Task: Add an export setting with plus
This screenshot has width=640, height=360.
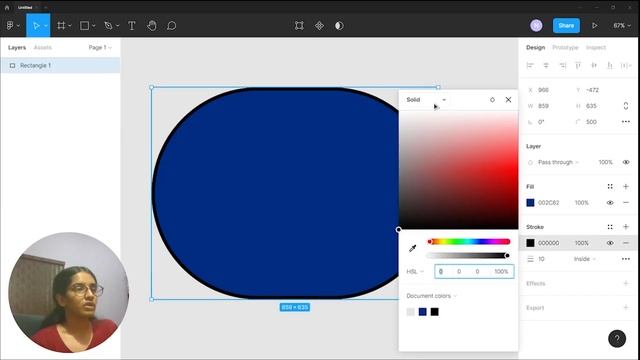Action: tap(626, 308)
